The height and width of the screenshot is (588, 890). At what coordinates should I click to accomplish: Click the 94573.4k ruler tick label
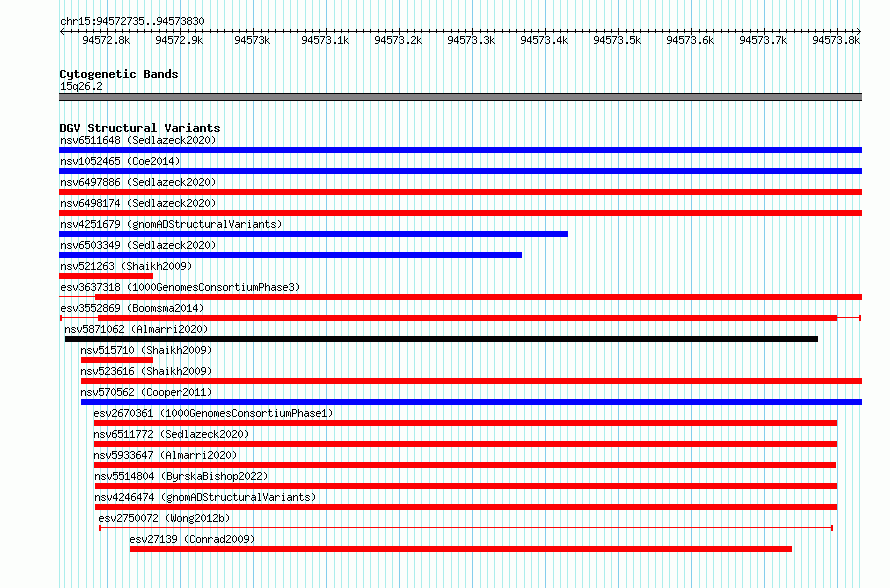(x=544, y=40)
